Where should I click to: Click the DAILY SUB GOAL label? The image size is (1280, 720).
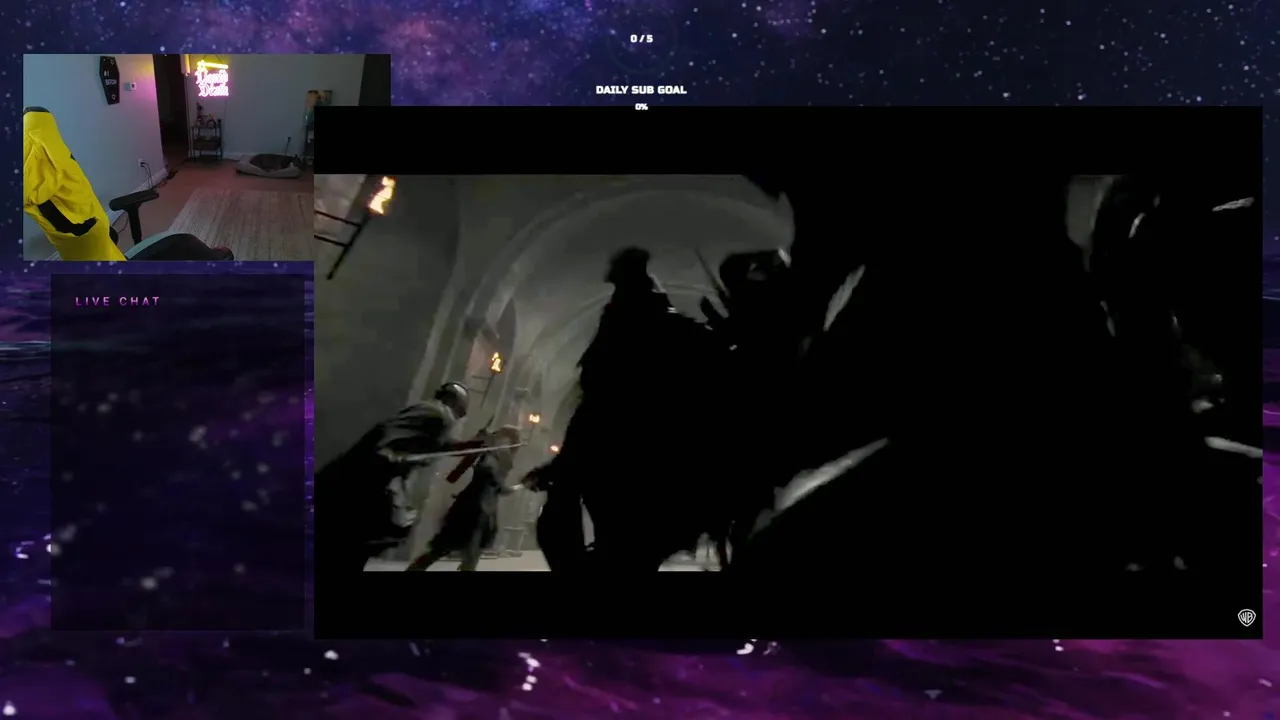(x=641, y=90)
